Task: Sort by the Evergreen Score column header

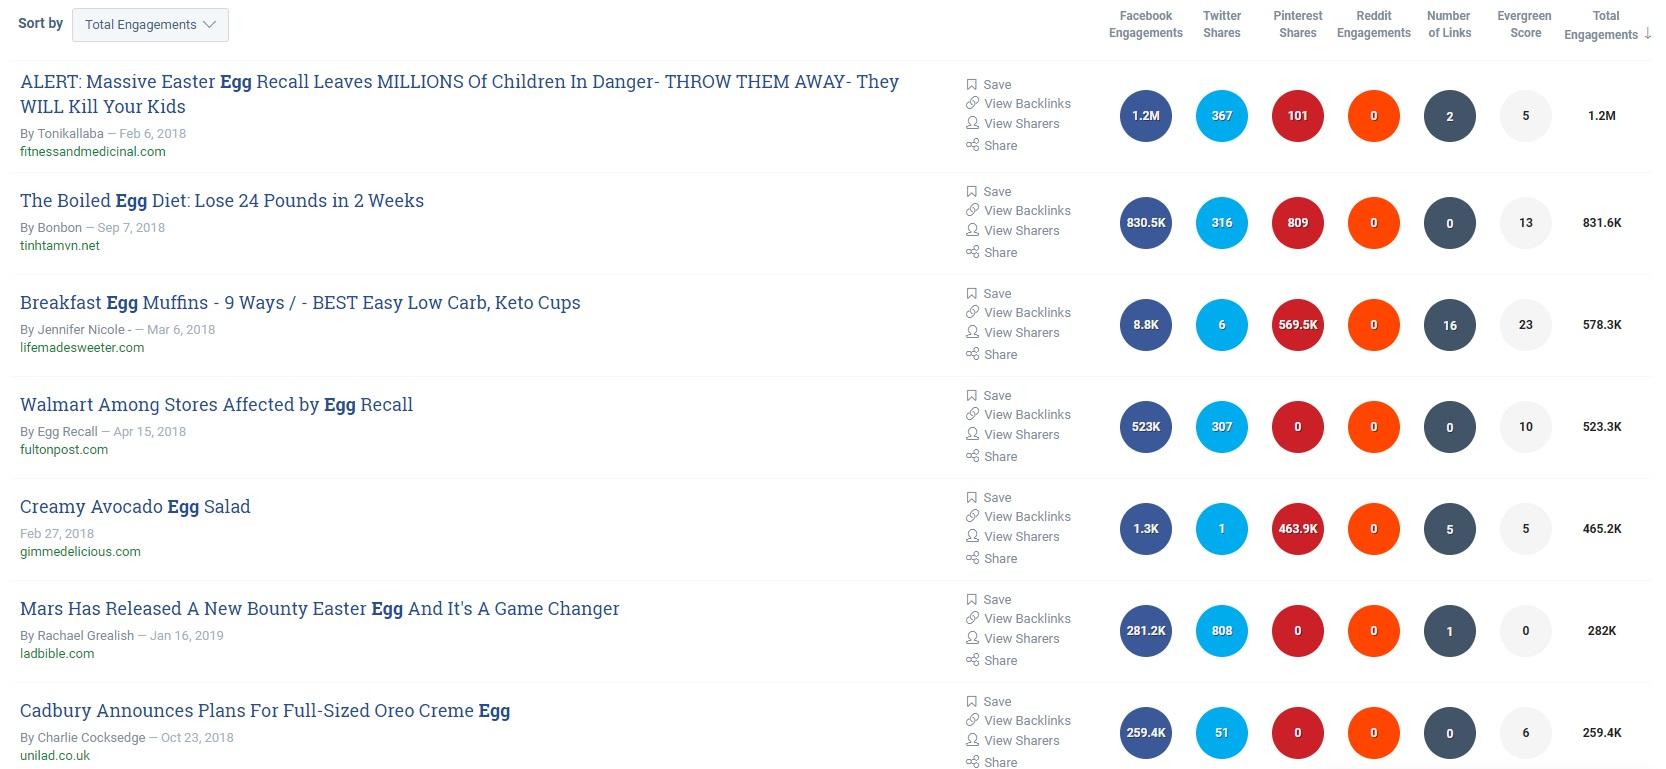Action: tap(1525, 24)
